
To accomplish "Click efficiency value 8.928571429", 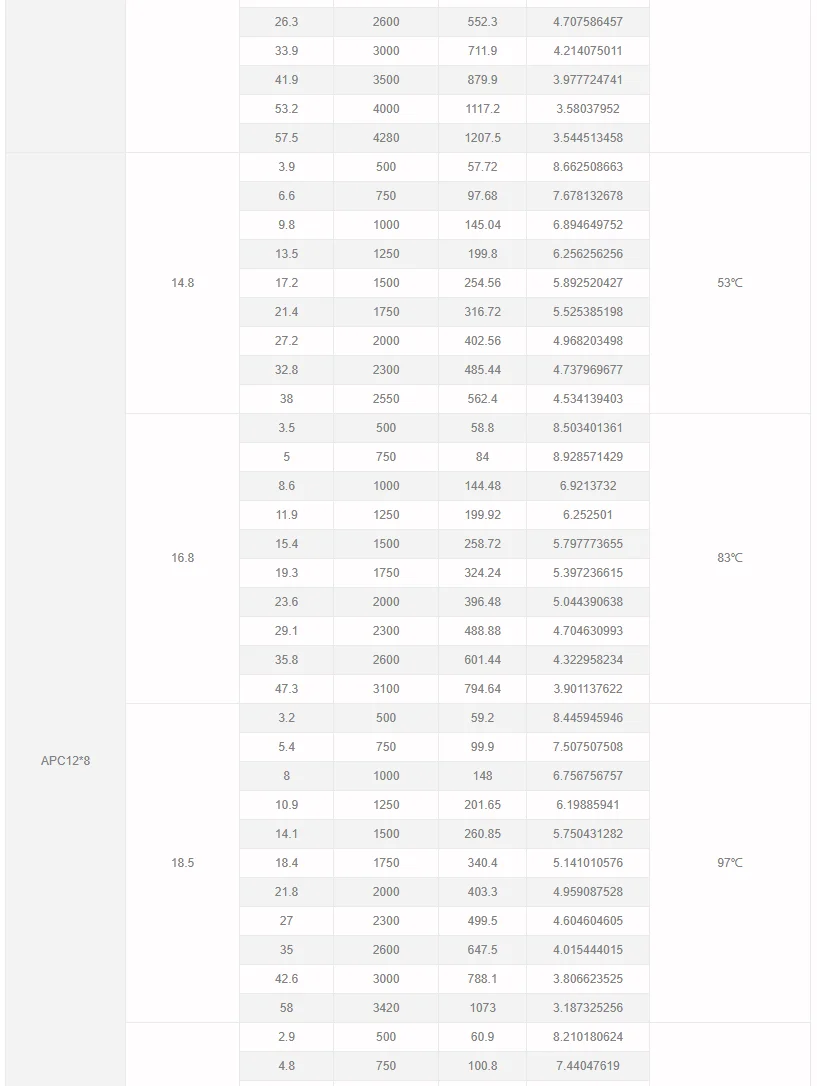I will coord(588,457).
